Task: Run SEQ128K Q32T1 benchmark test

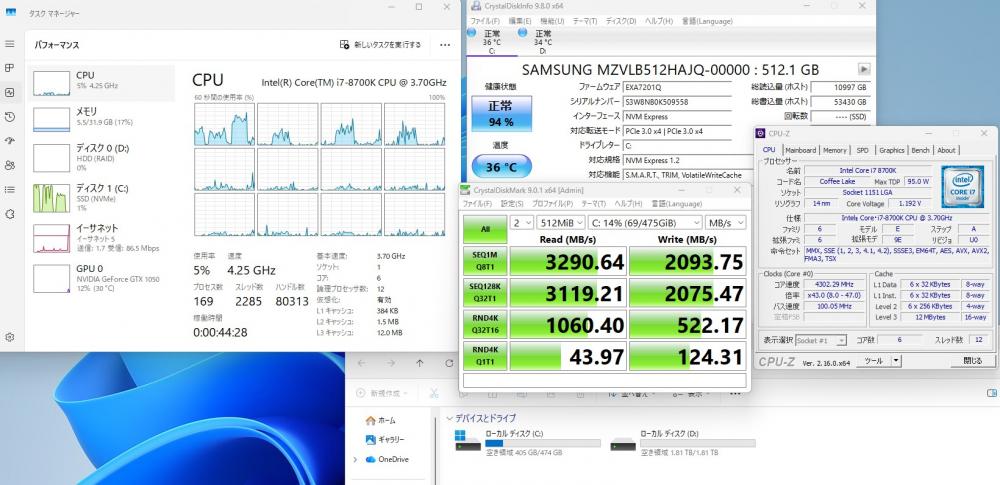Action: tap(485, 293)
